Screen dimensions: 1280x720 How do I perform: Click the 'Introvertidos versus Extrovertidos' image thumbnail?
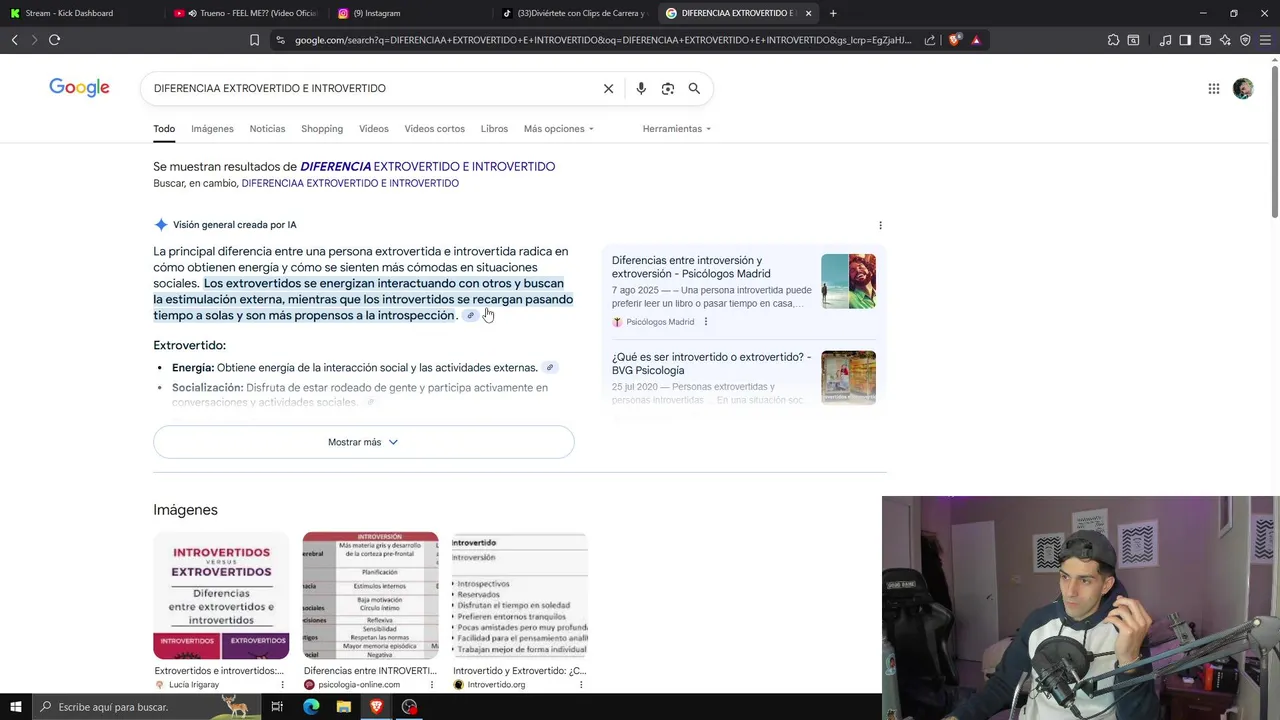click(x=221, y=596)
